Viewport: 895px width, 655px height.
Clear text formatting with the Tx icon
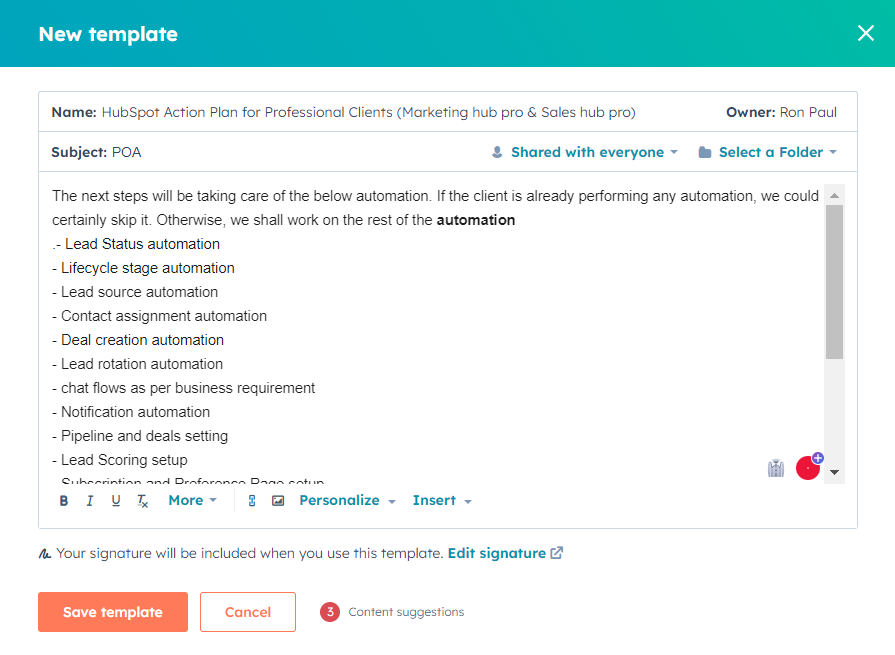pos(142,500)
